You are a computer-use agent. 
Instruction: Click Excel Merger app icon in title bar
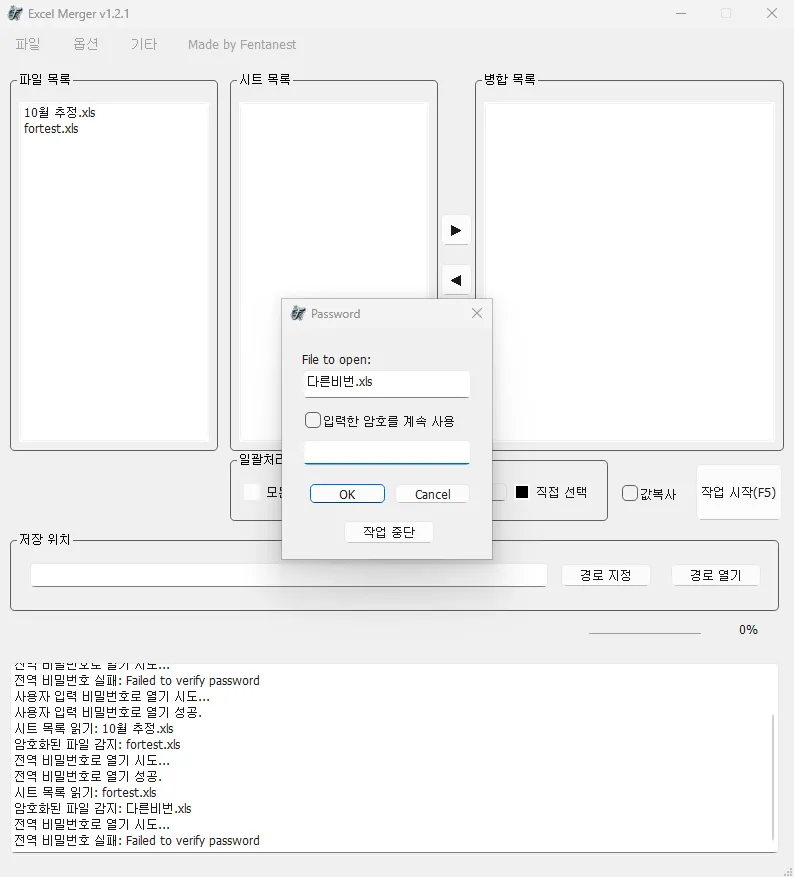15,13
